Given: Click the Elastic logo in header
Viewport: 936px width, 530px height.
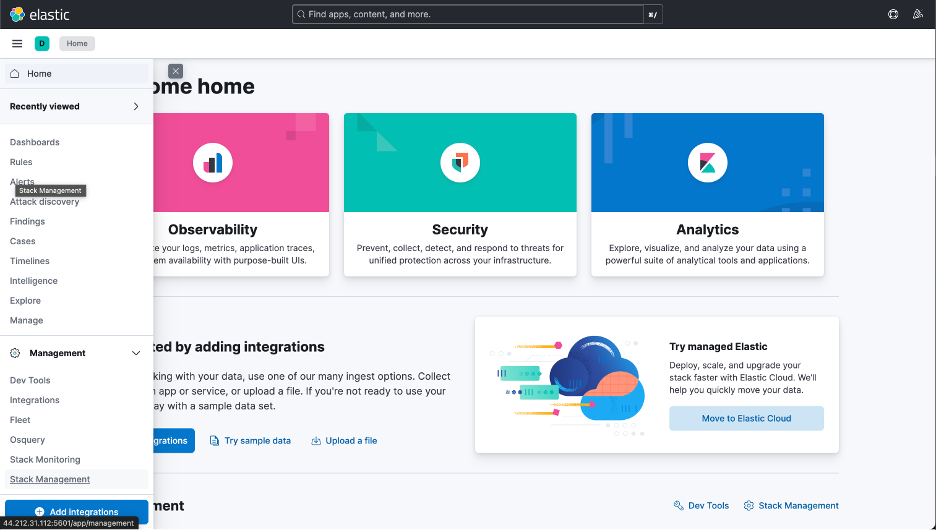Looking at the screenshot, I should pyautogui.click(x=40, y=14).
